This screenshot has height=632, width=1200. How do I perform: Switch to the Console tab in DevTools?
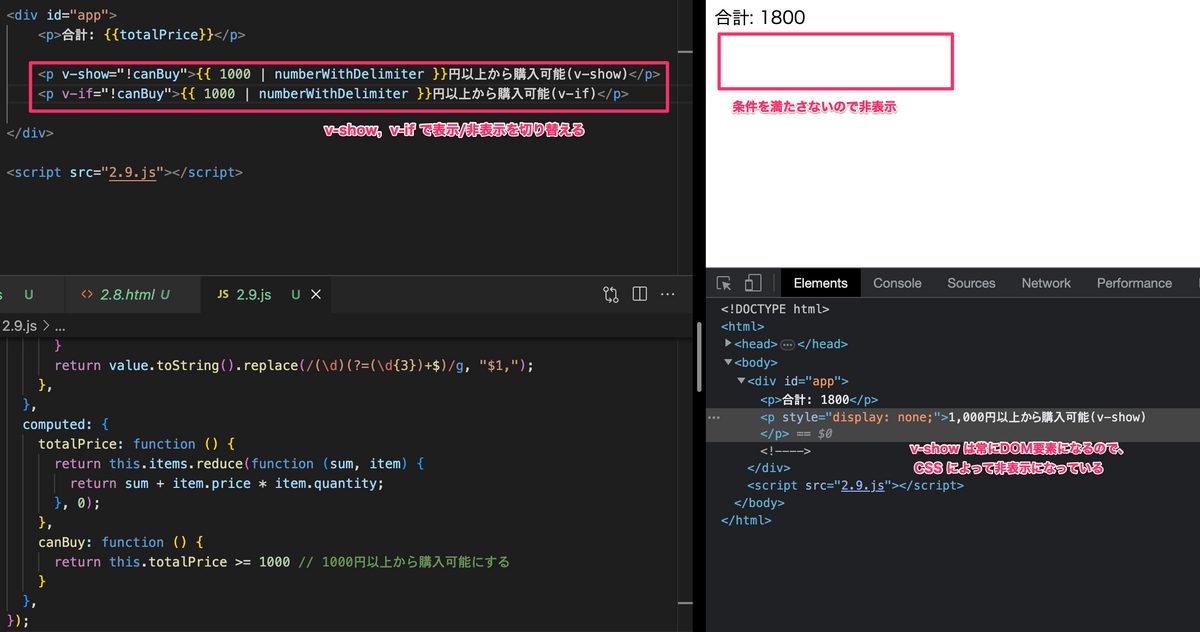coord(897,283)
